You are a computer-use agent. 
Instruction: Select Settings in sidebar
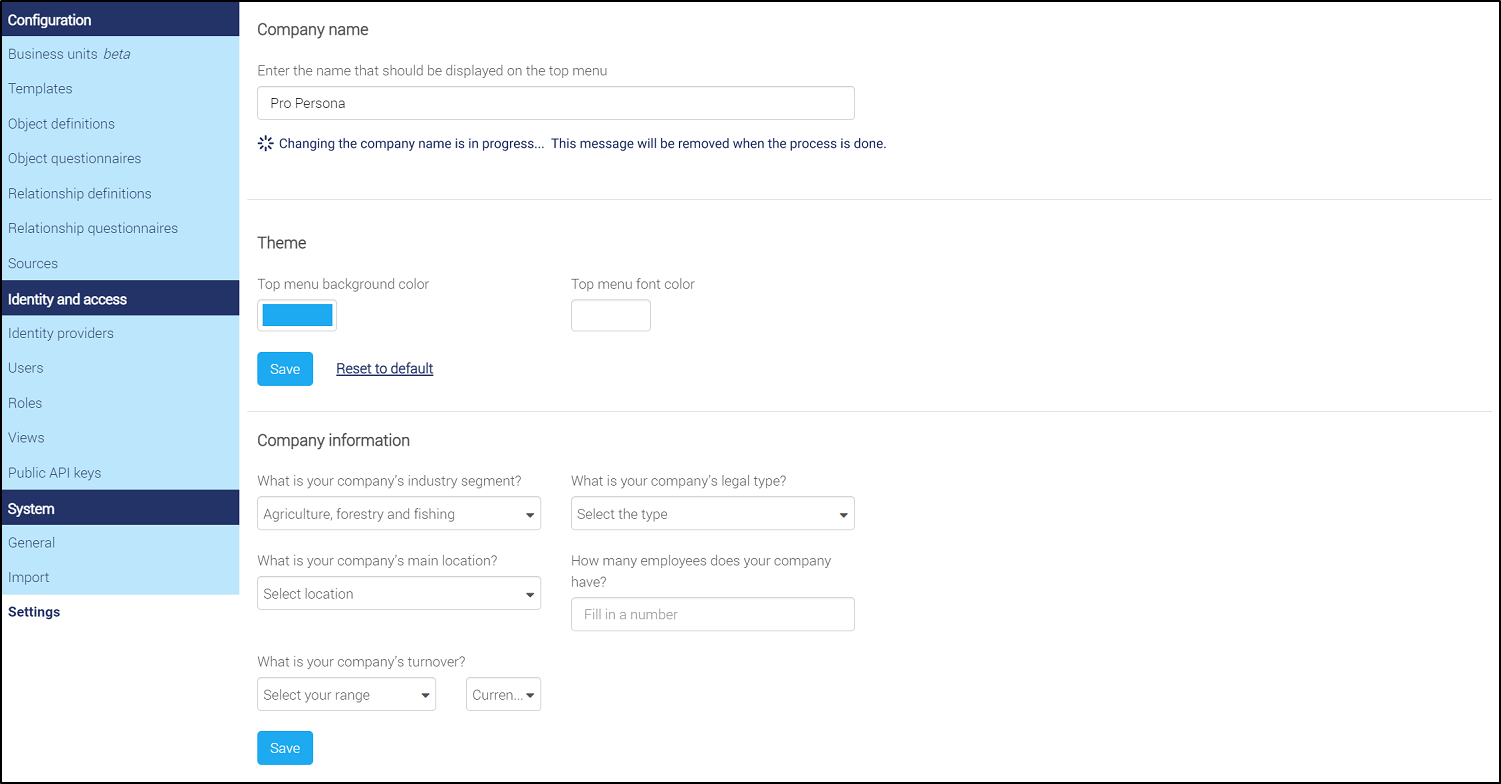click(x=34, y=612)
